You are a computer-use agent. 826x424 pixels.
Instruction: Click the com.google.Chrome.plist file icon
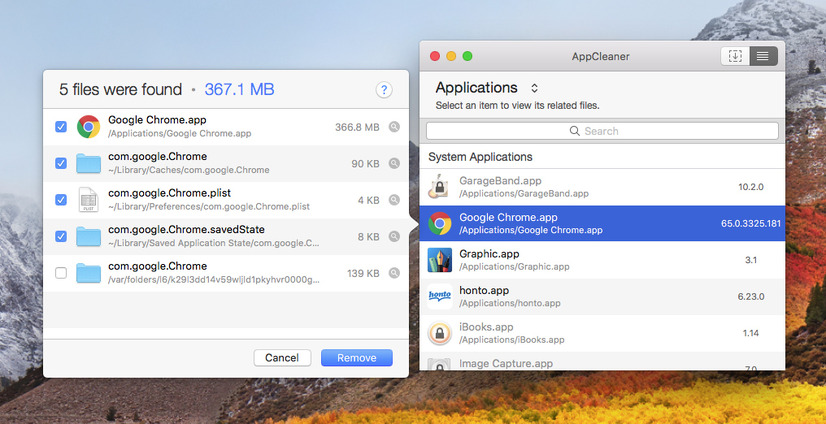(88, 200)
